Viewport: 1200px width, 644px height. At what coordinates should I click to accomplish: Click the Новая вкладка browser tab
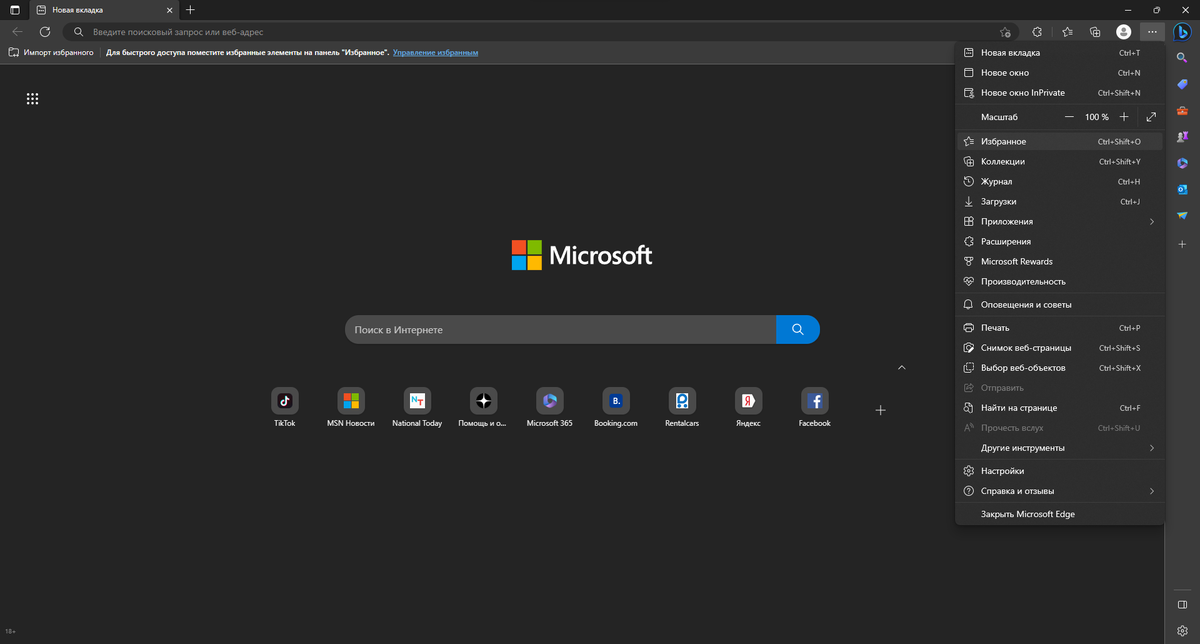(102, 9)
